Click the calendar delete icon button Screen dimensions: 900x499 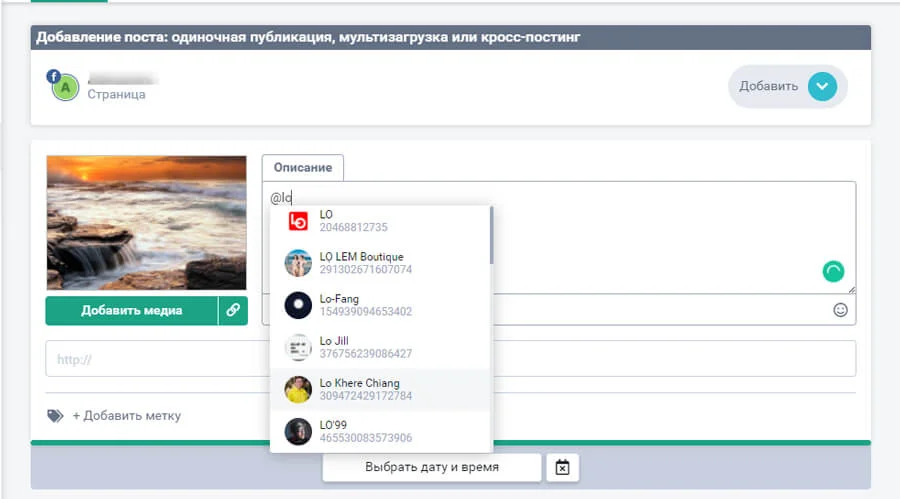(562, 467)
